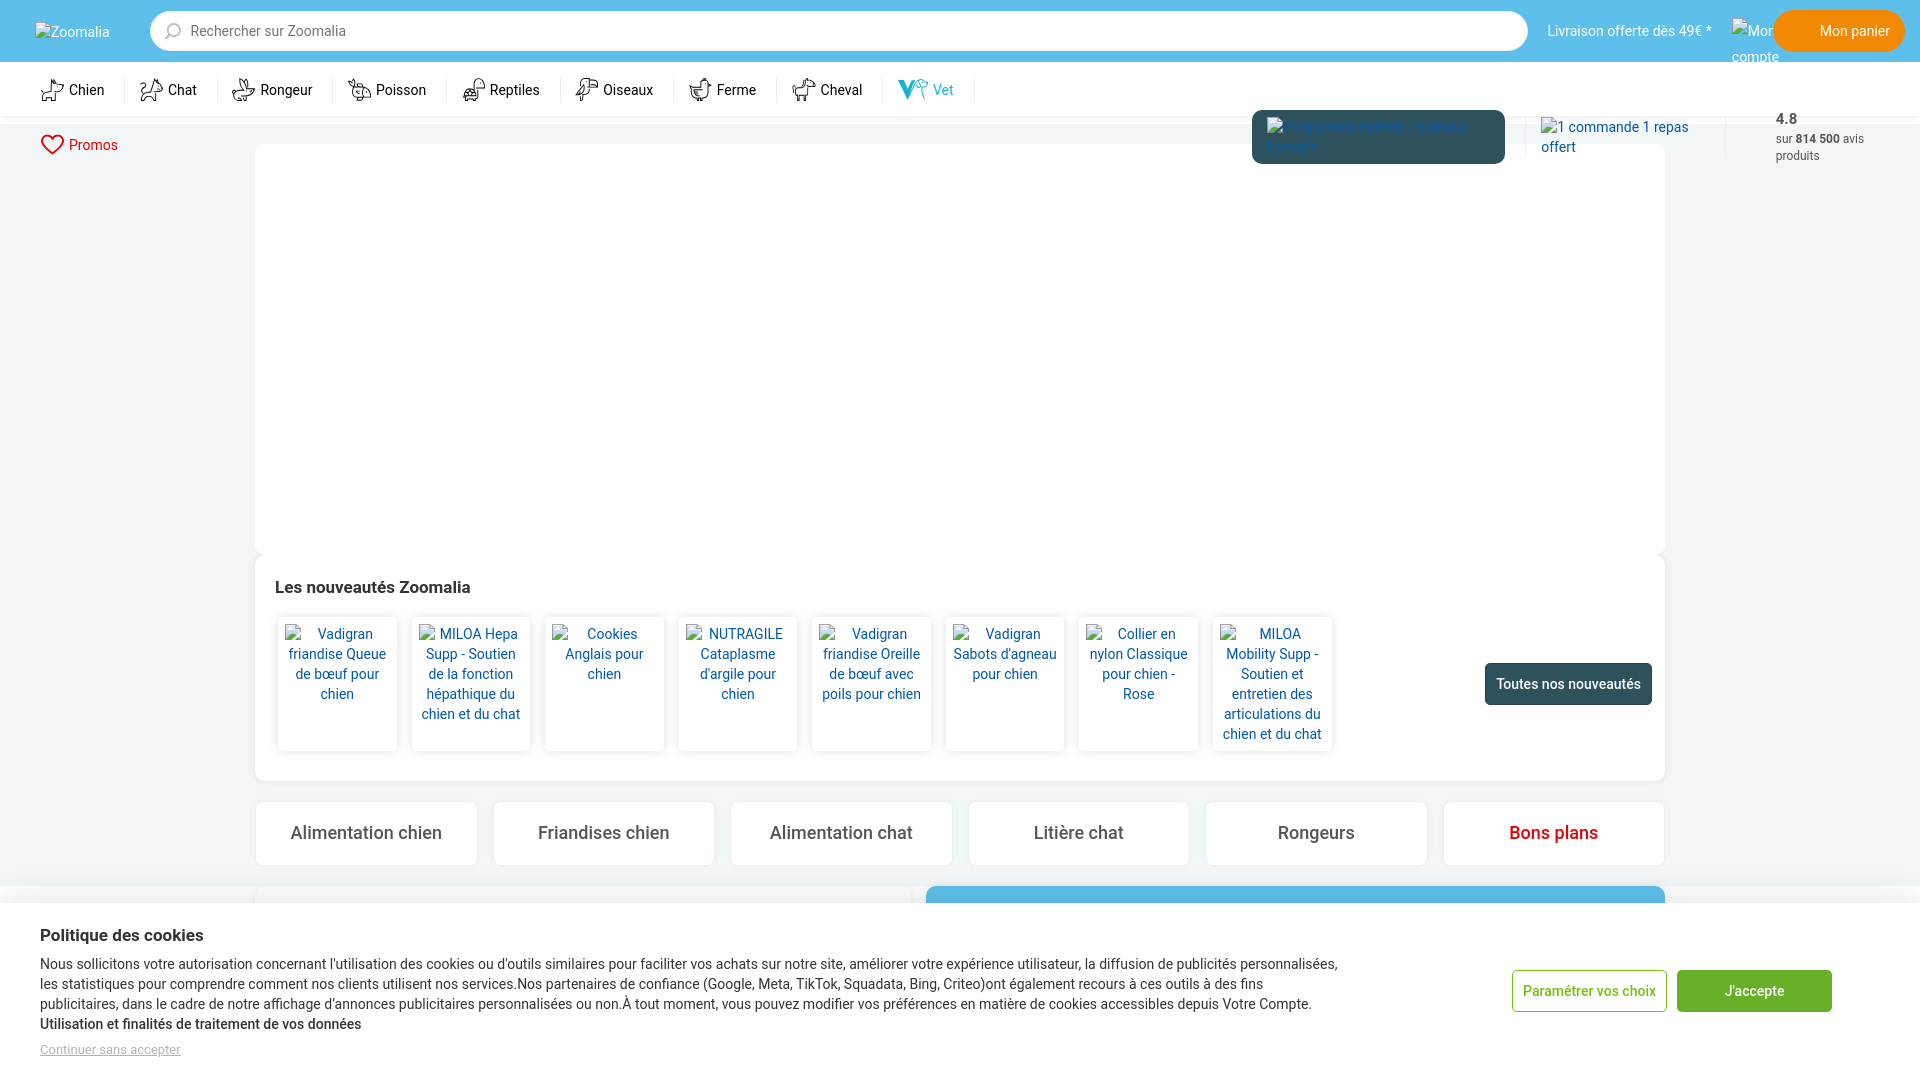Viewport: 1920px width, 1080px height.
Task: Open Vadigran Oreille de bœuf product
Action: click(871, 684)
